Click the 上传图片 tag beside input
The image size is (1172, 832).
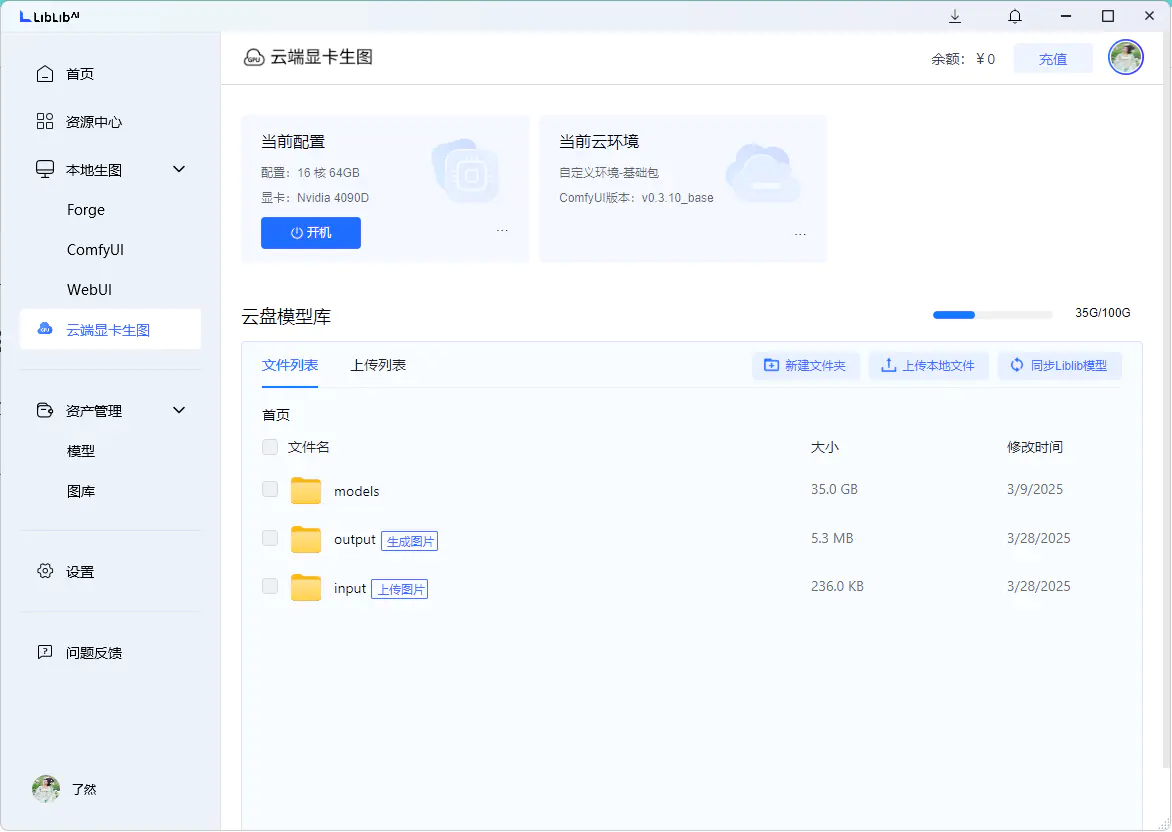coord(400,589)
